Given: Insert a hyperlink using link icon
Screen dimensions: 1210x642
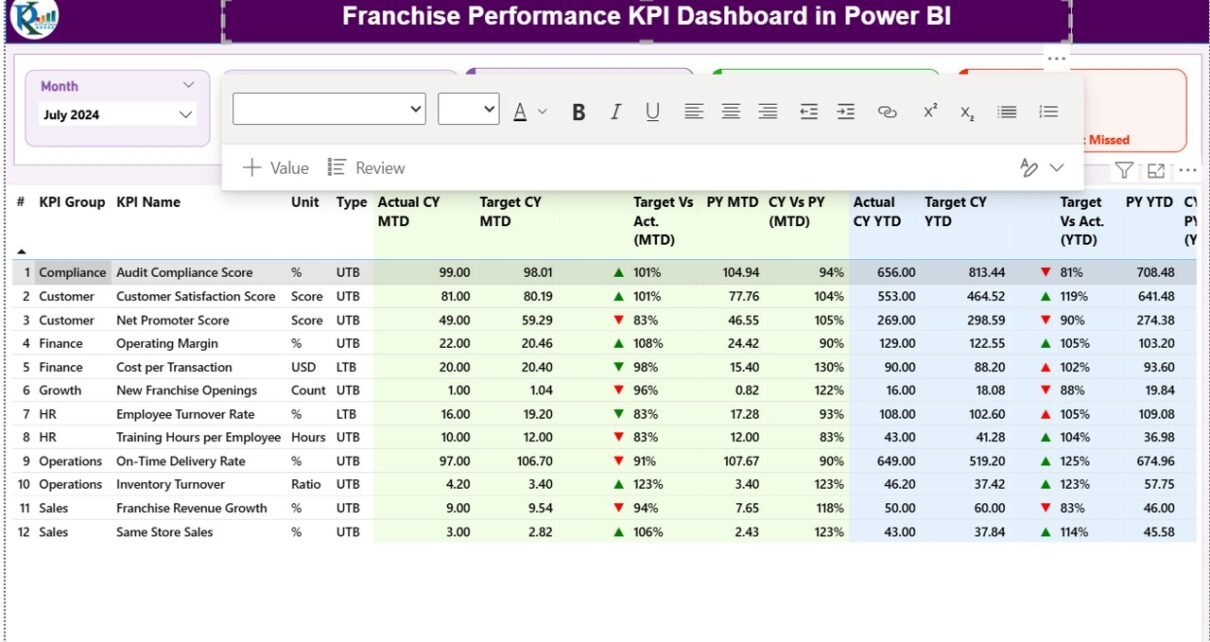Looking at the screenshot, I should pyautogui.click(x=887, y=112).
